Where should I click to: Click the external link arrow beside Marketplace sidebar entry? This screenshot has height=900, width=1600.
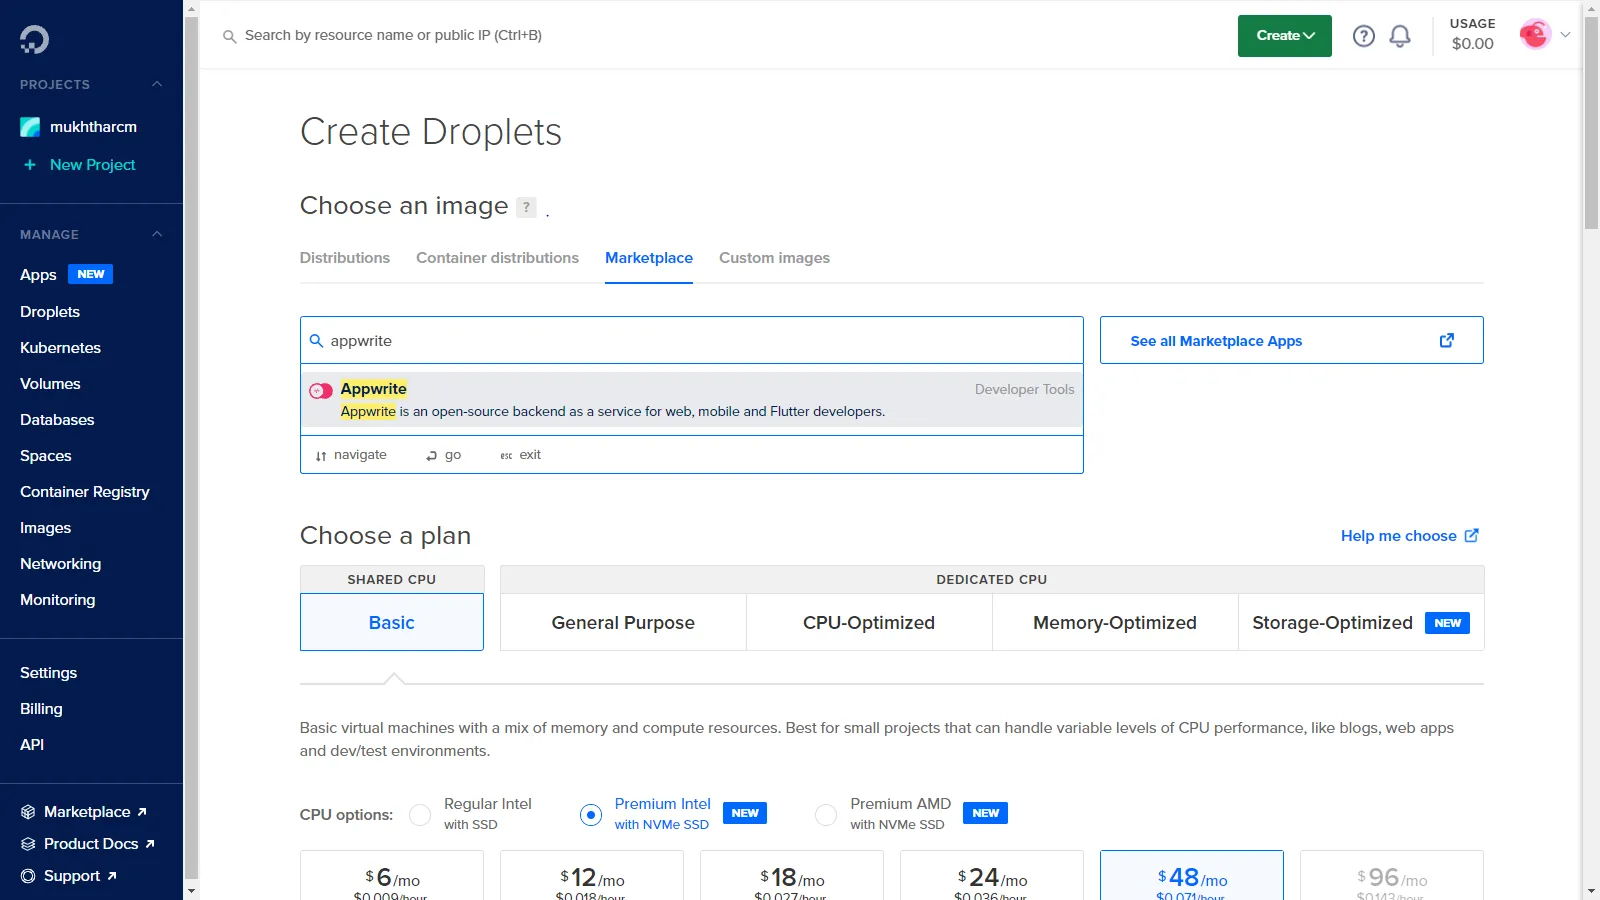tap(141, 811)
